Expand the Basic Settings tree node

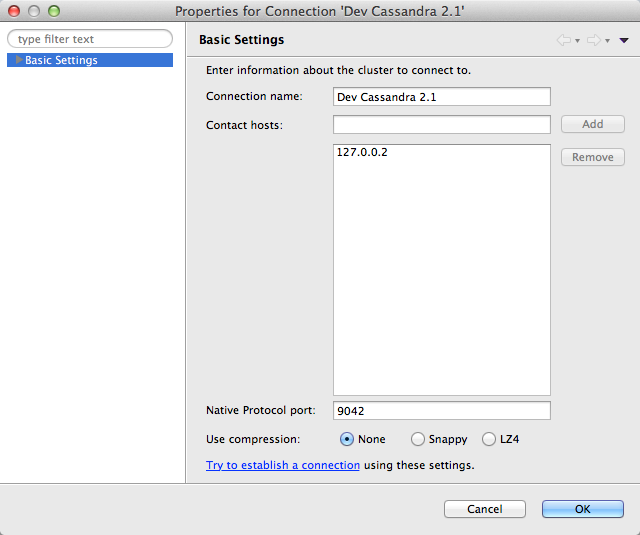click(19, 60)
